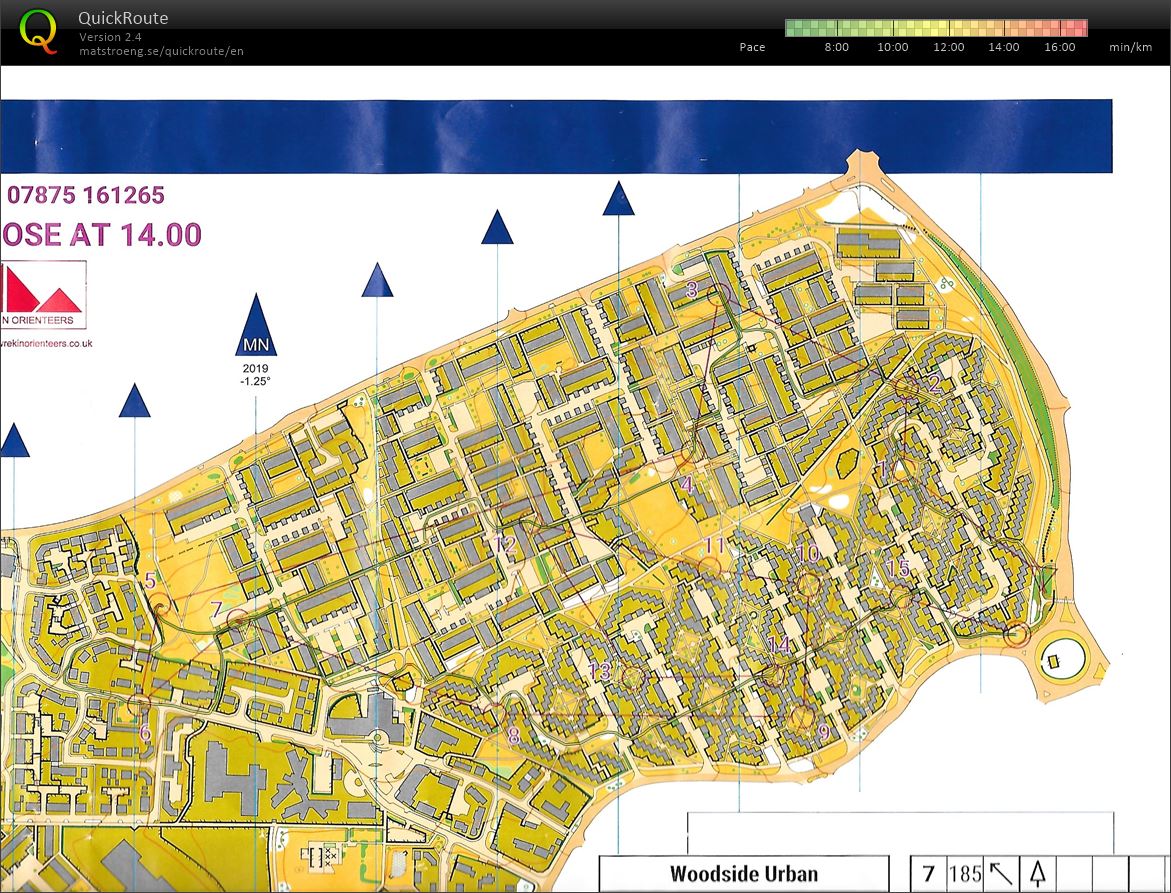The height and width of the screenshot is (893, 1171).
Task: Click the 185 cell in the control description
Action: [x=965, y=874]
